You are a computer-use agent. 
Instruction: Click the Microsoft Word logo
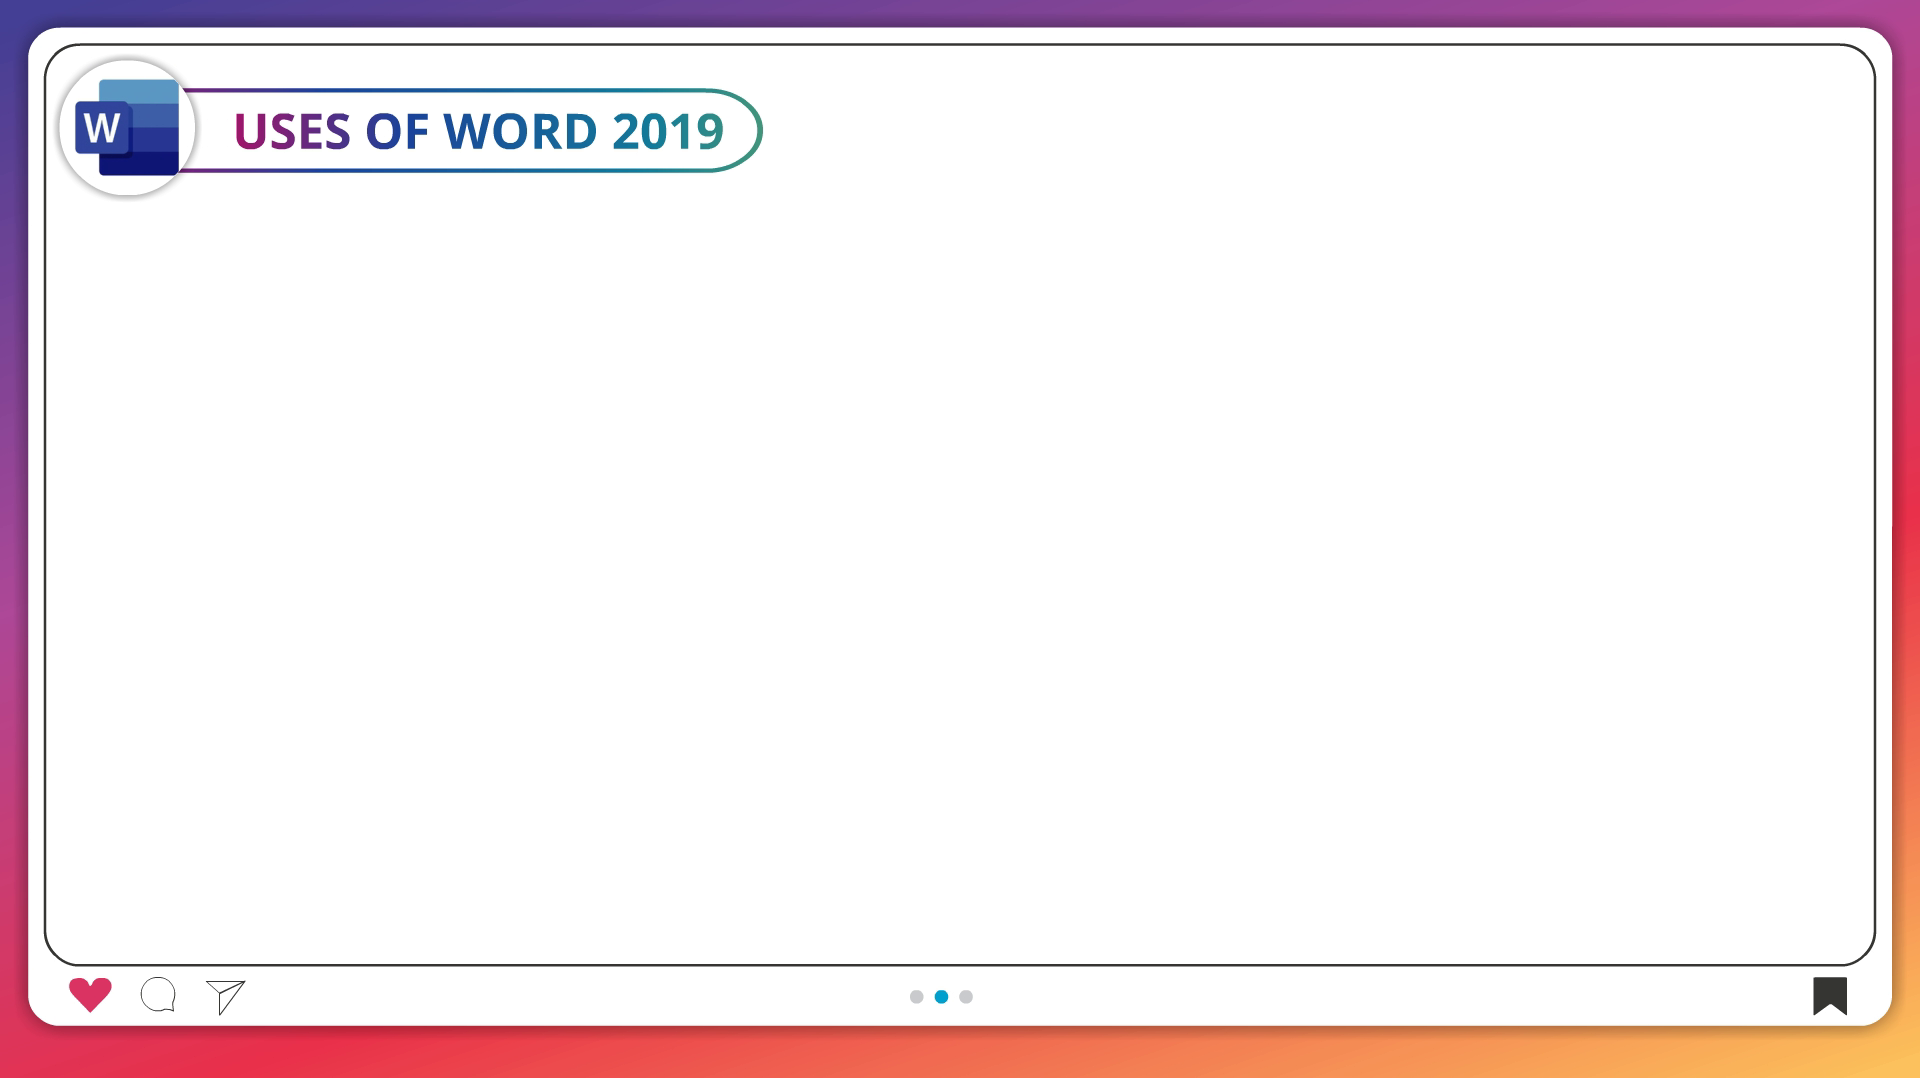point(127,128)
